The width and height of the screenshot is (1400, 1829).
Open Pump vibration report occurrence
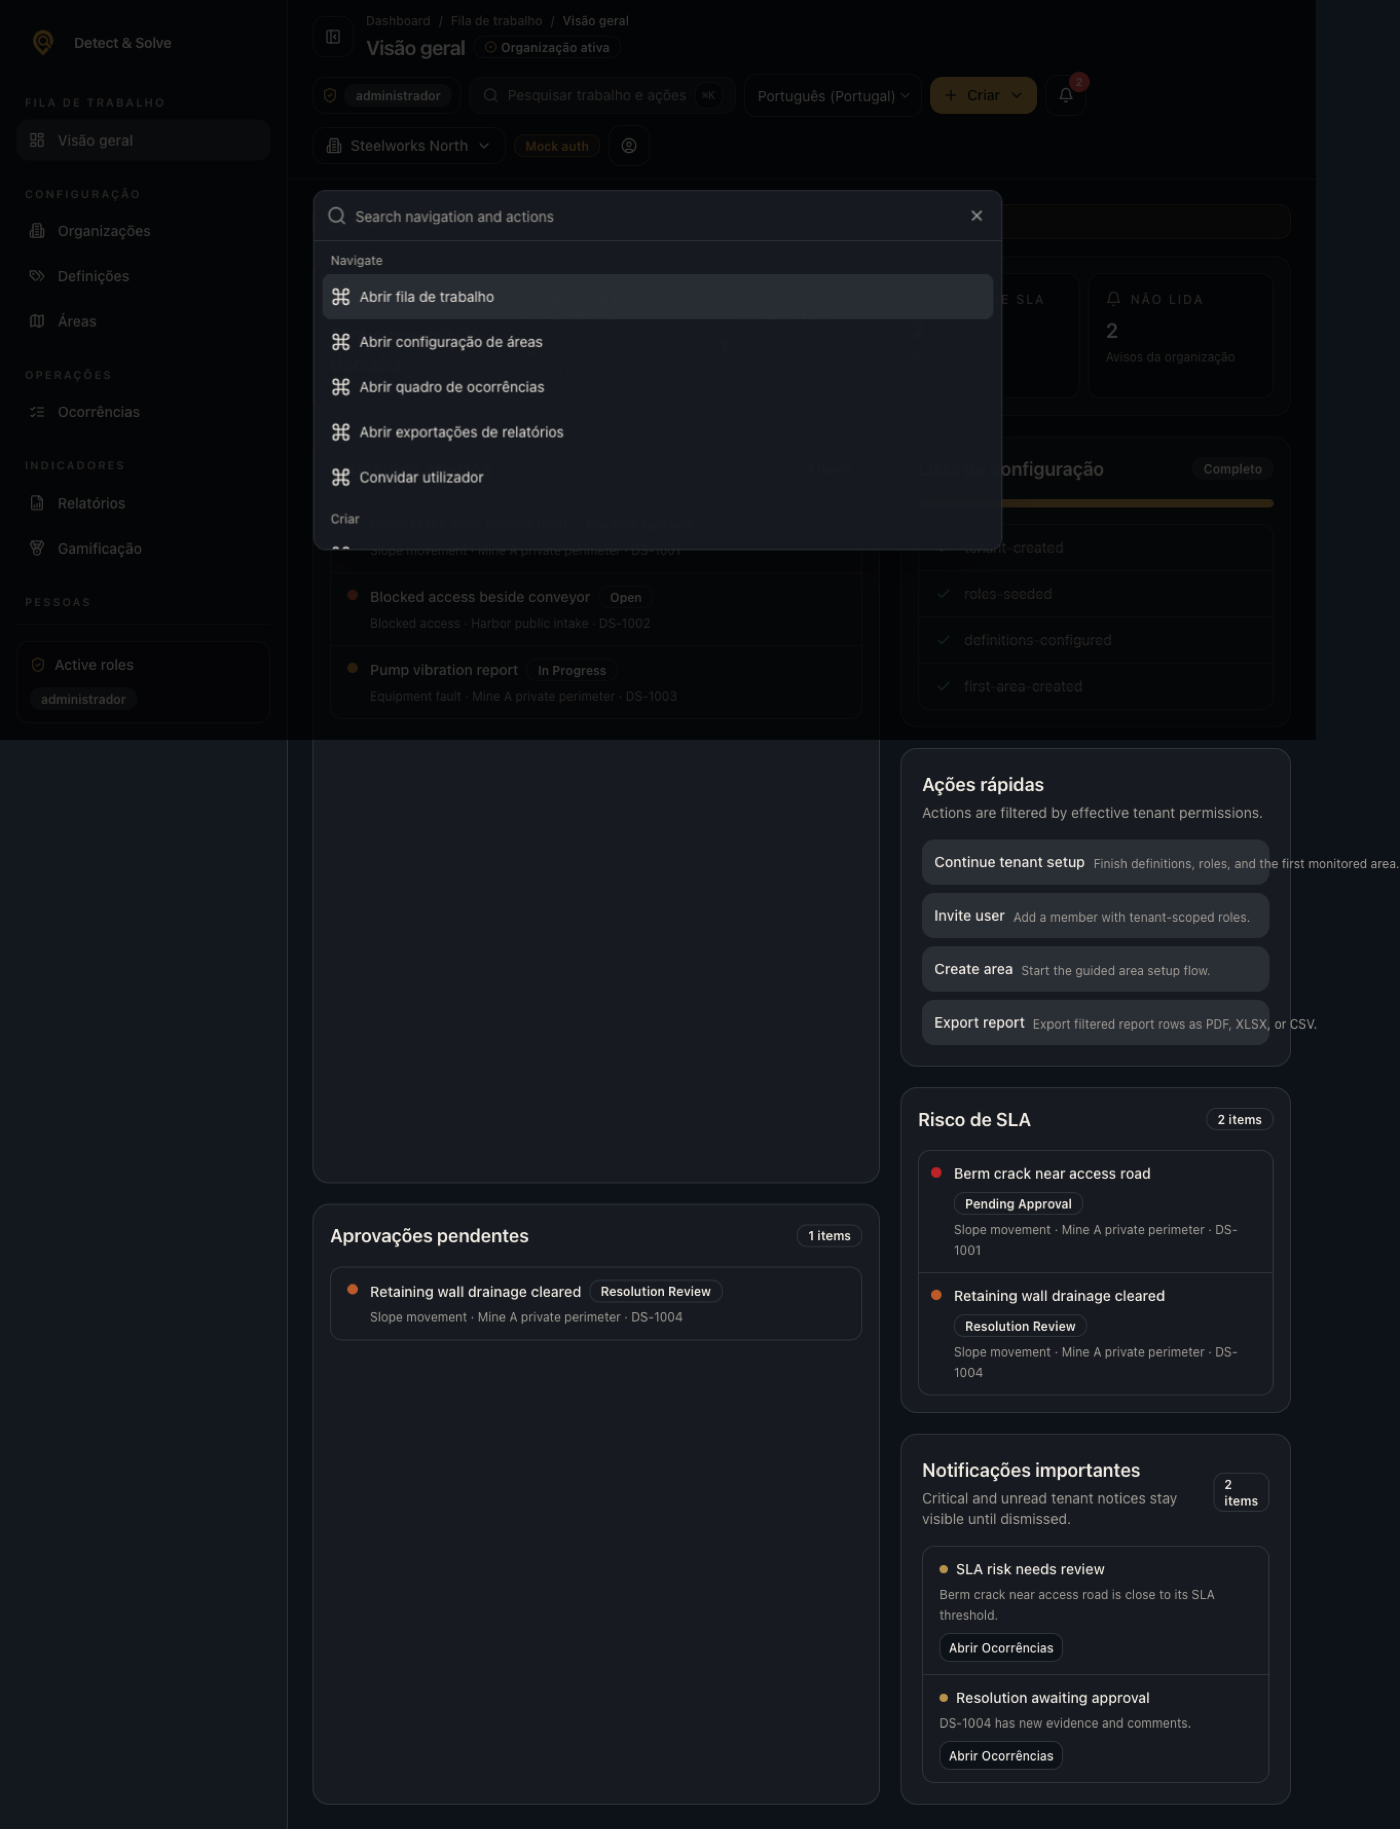(596, 682)
